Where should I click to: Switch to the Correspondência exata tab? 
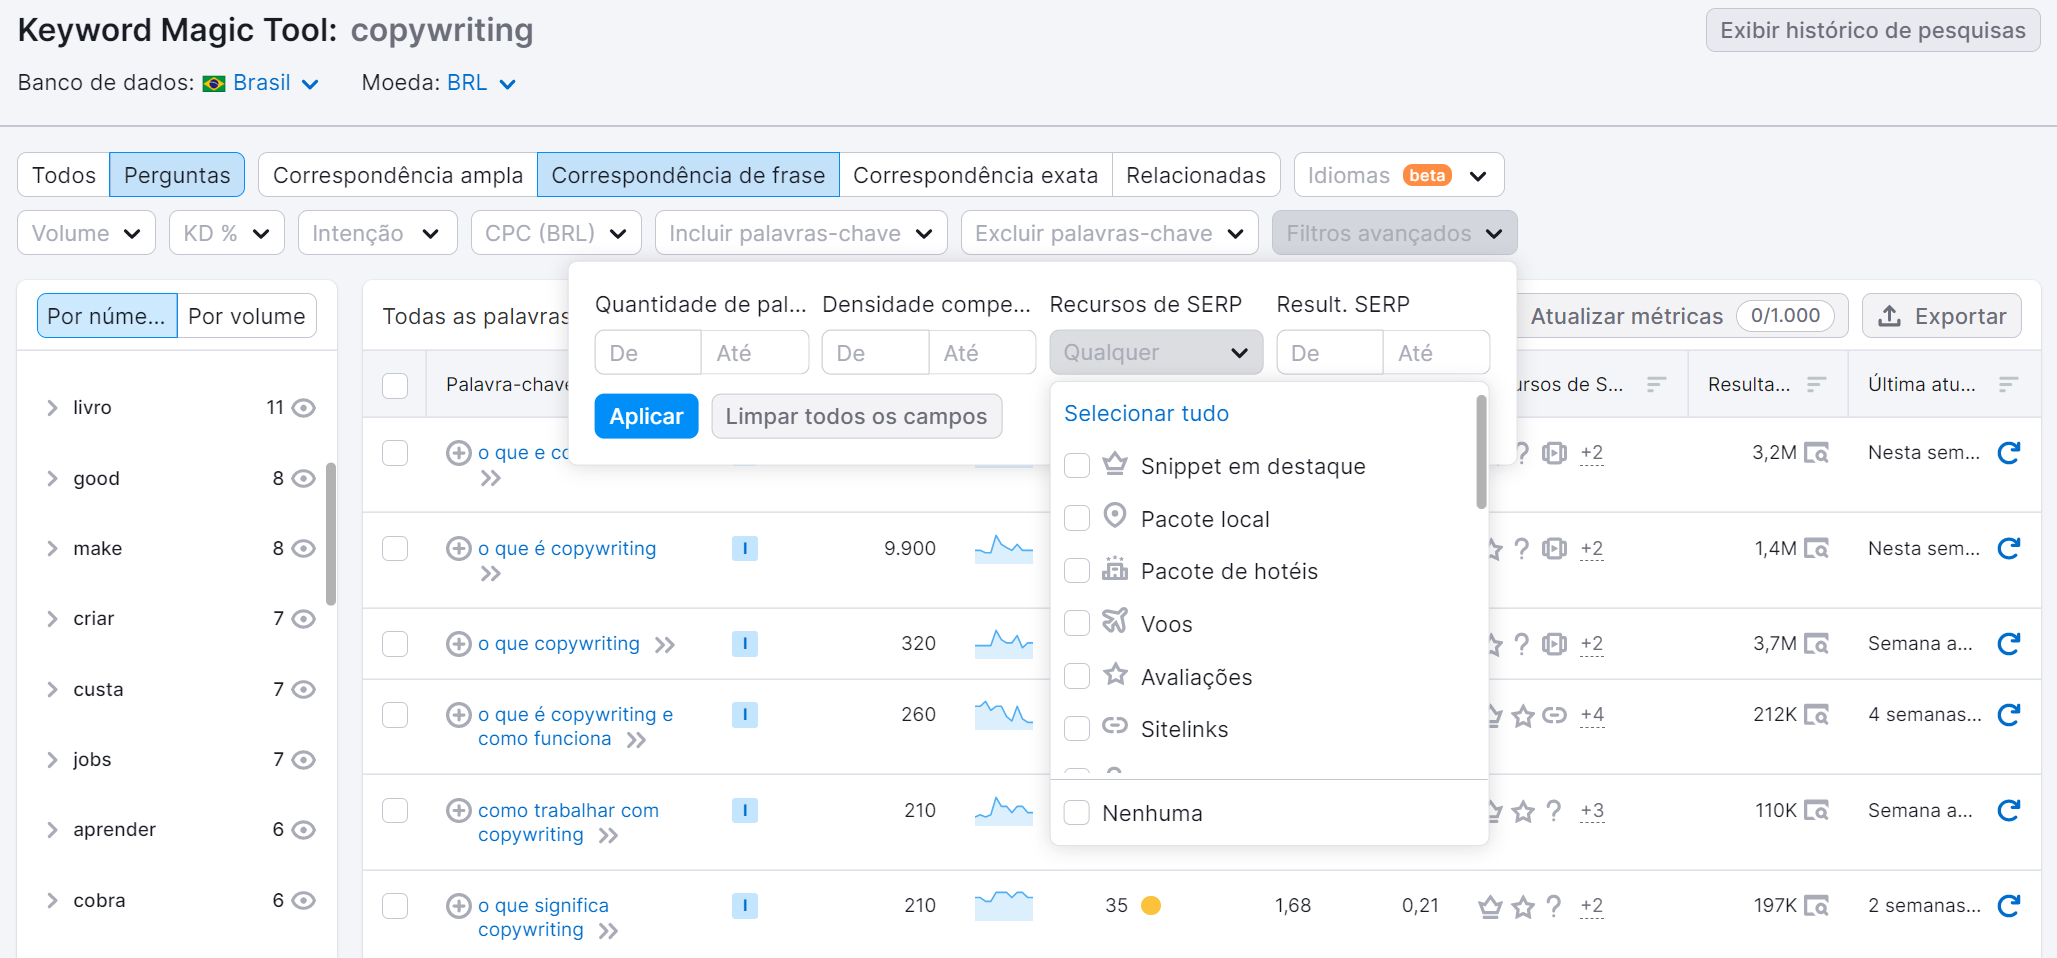pos(976,174)
